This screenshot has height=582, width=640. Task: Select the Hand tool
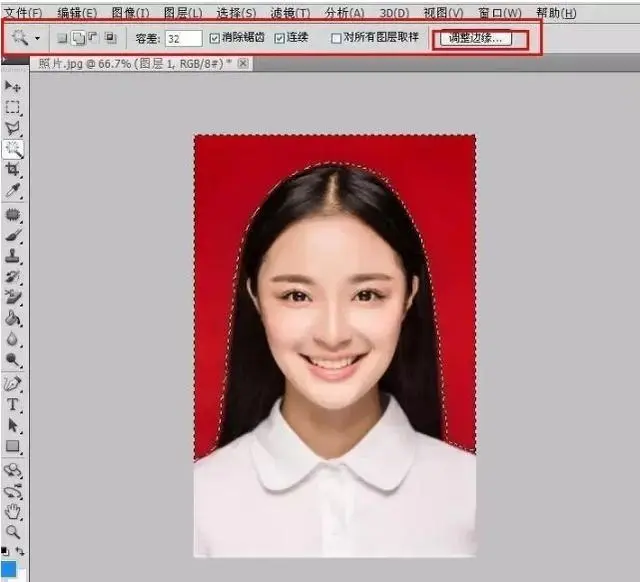[x=14, y=511]
